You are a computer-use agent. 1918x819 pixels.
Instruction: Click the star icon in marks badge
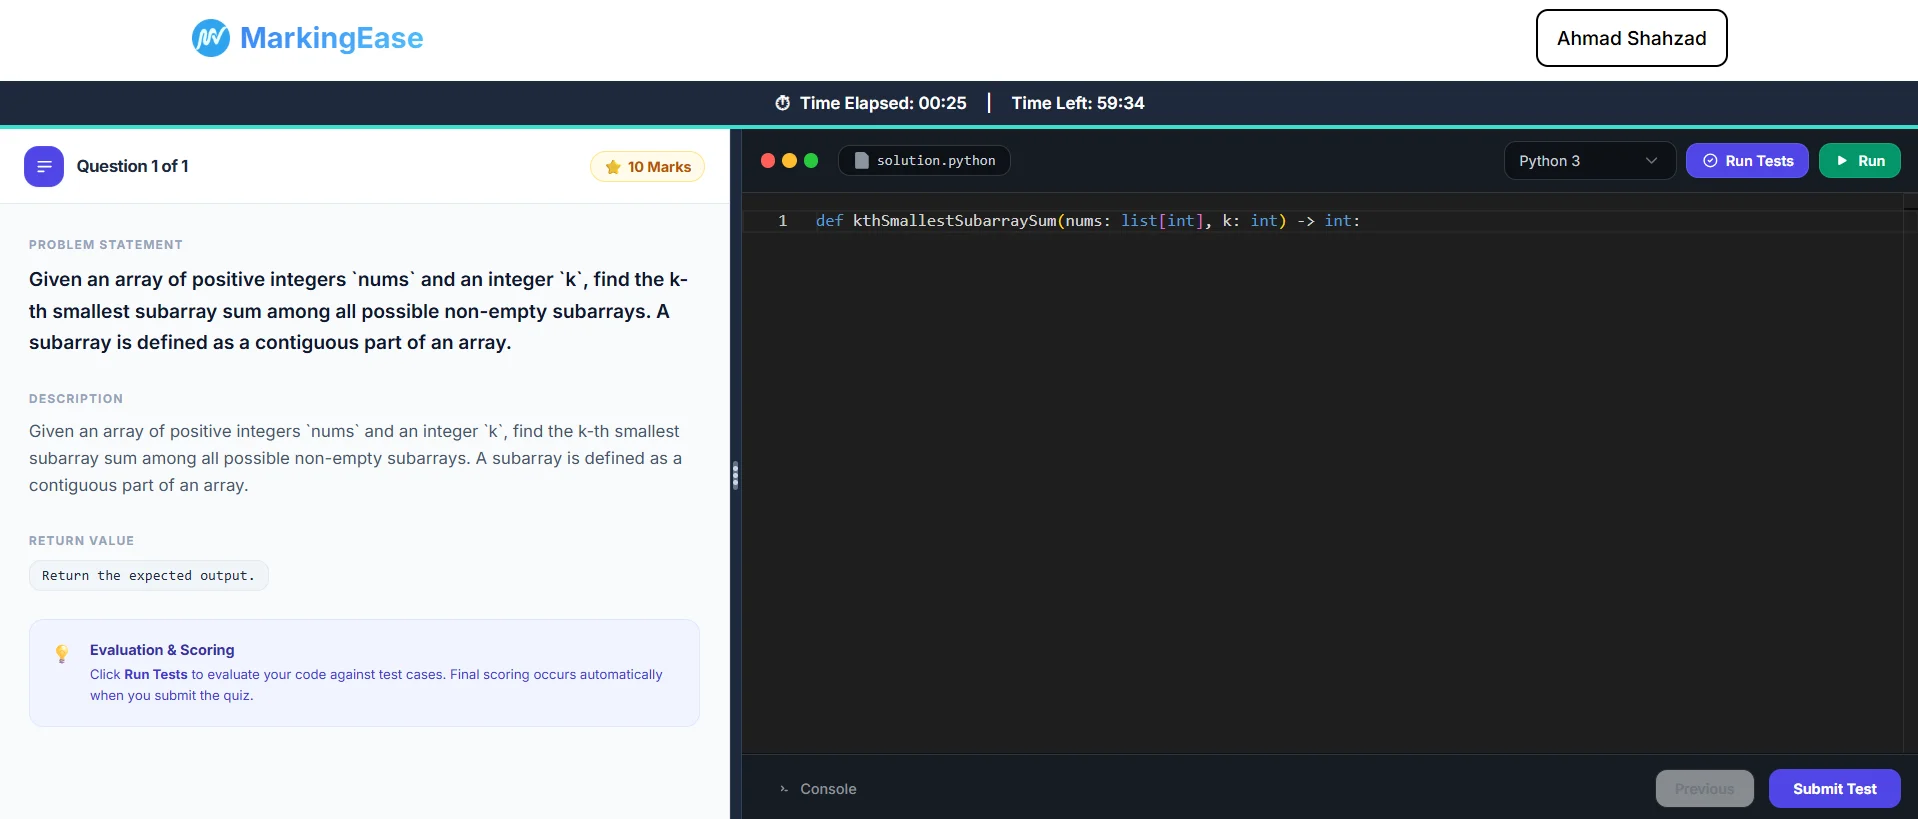coord(613,167)
